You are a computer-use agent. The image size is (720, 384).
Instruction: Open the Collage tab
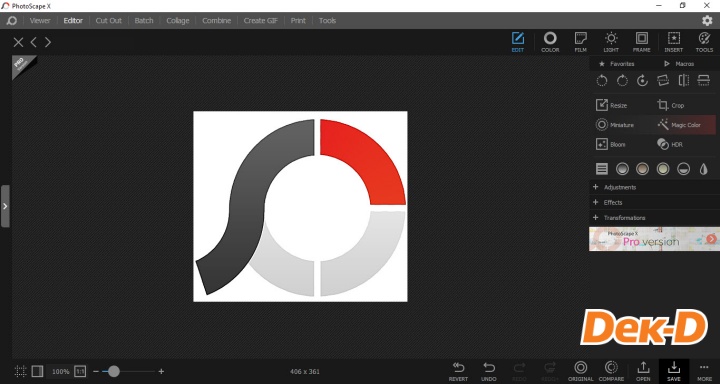point(178,21)
